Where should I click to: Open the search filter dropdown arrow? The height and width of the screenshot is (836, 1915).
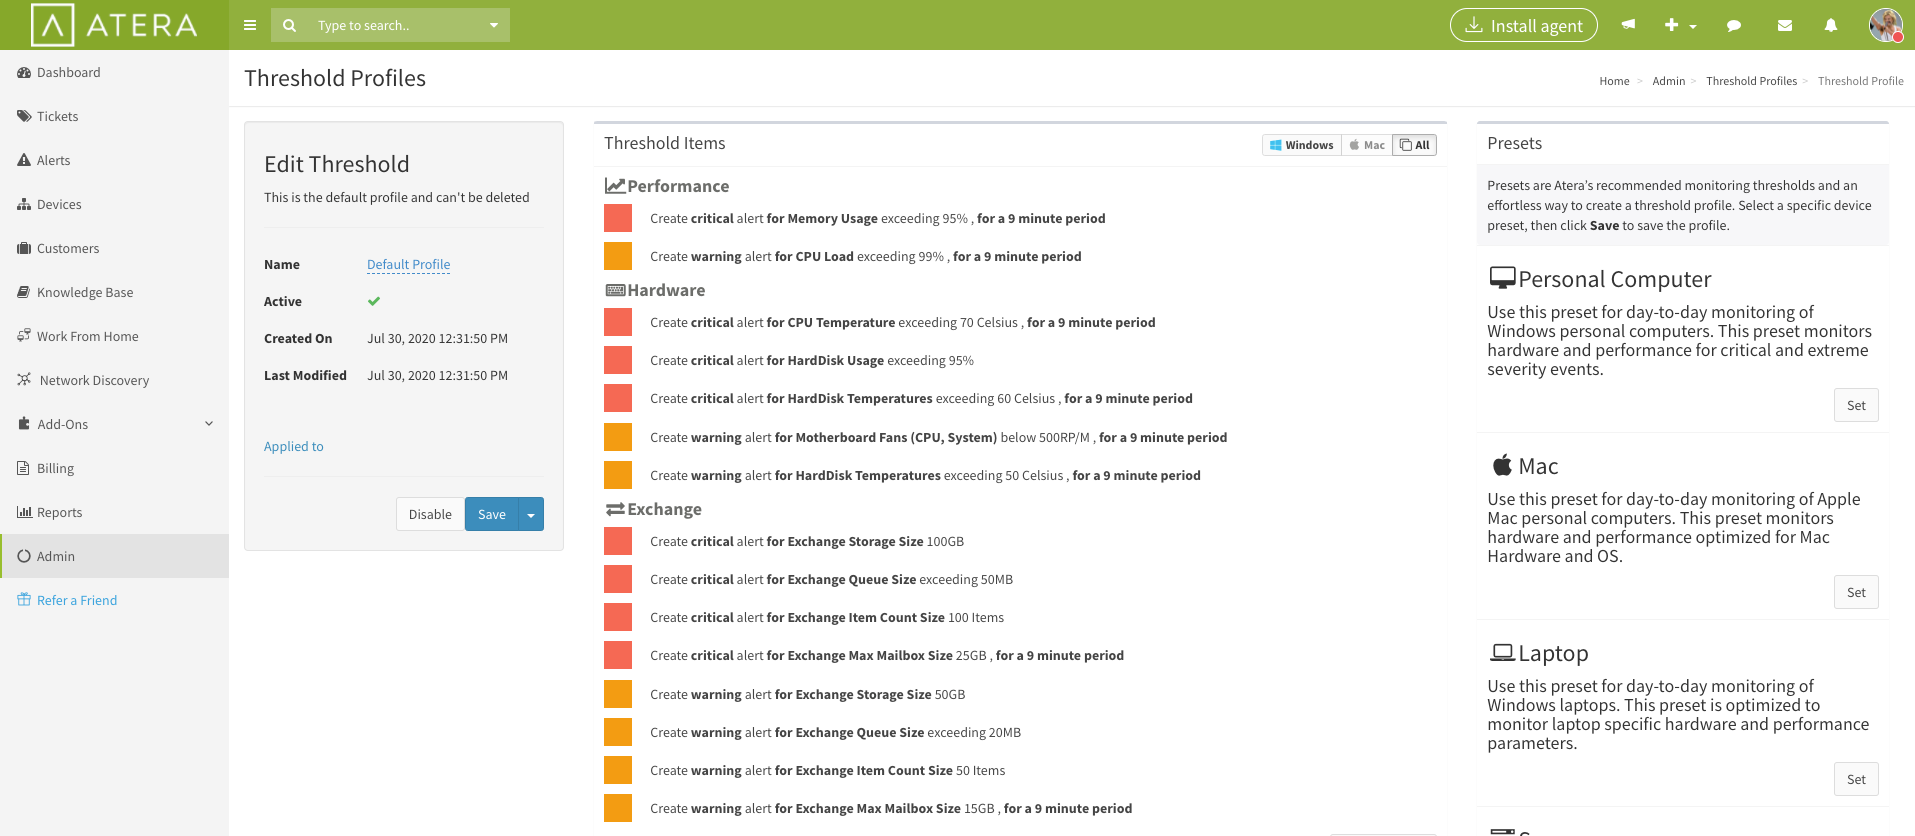pyautogui.click(x=493, y=25)
